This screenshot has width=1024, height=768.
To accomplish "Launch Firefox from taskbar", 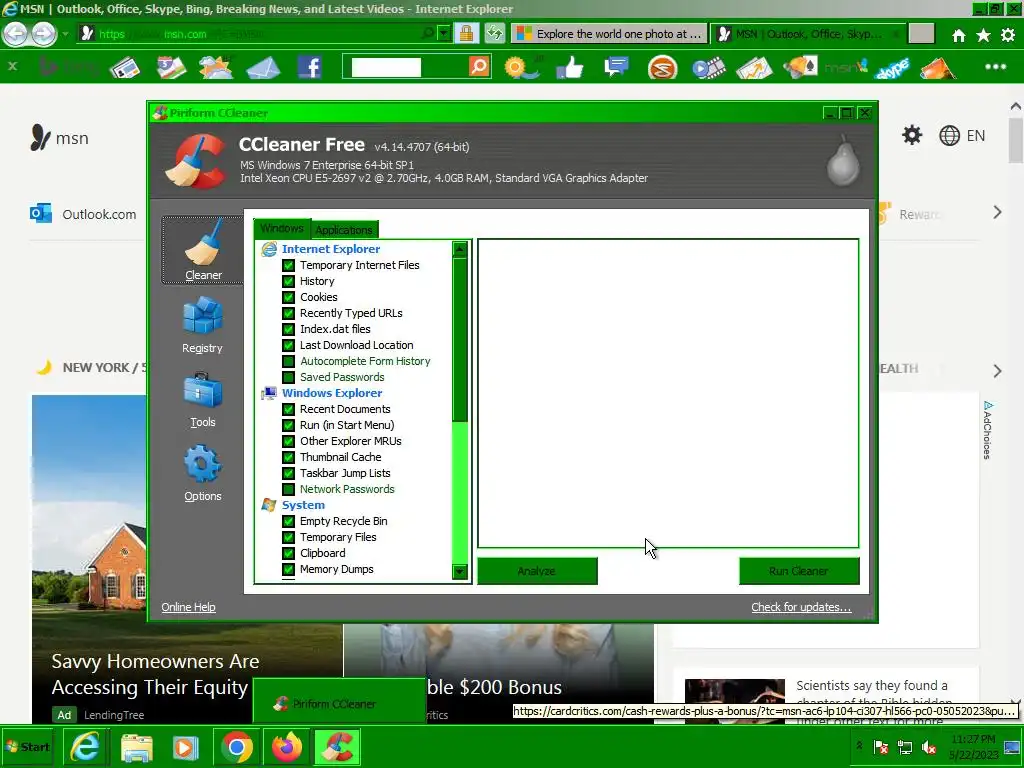I will pos(287,746).
